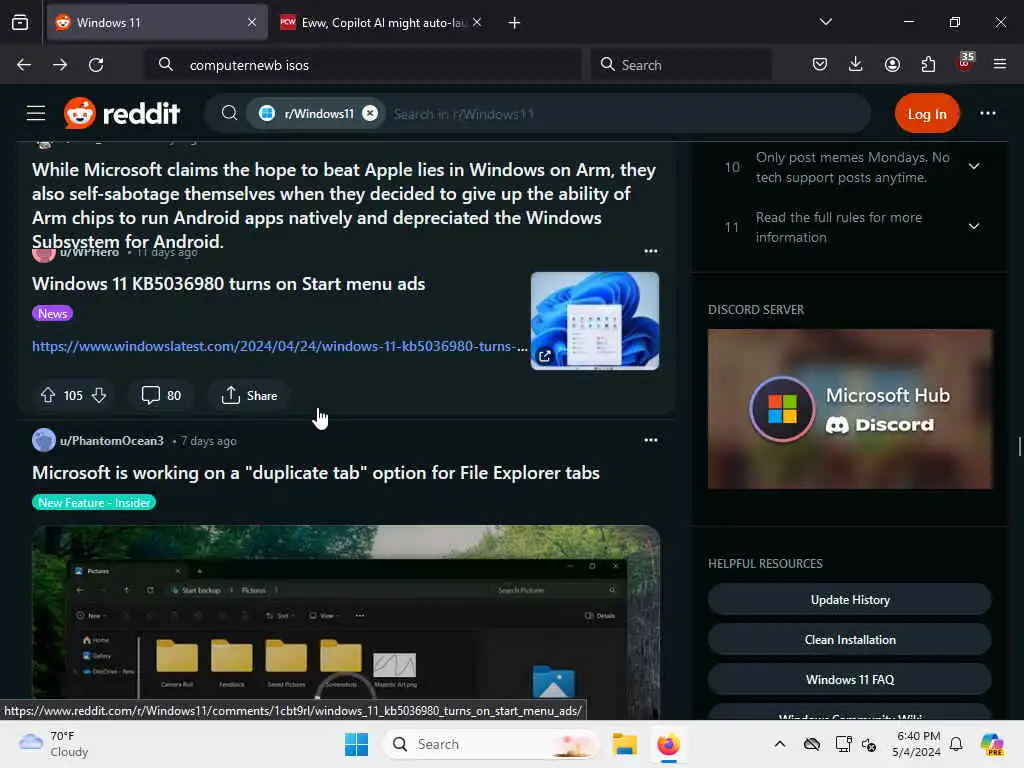Expand rule 10 about memes Mondays
This screenshot has height=768, width=1024.
[974, 167]
